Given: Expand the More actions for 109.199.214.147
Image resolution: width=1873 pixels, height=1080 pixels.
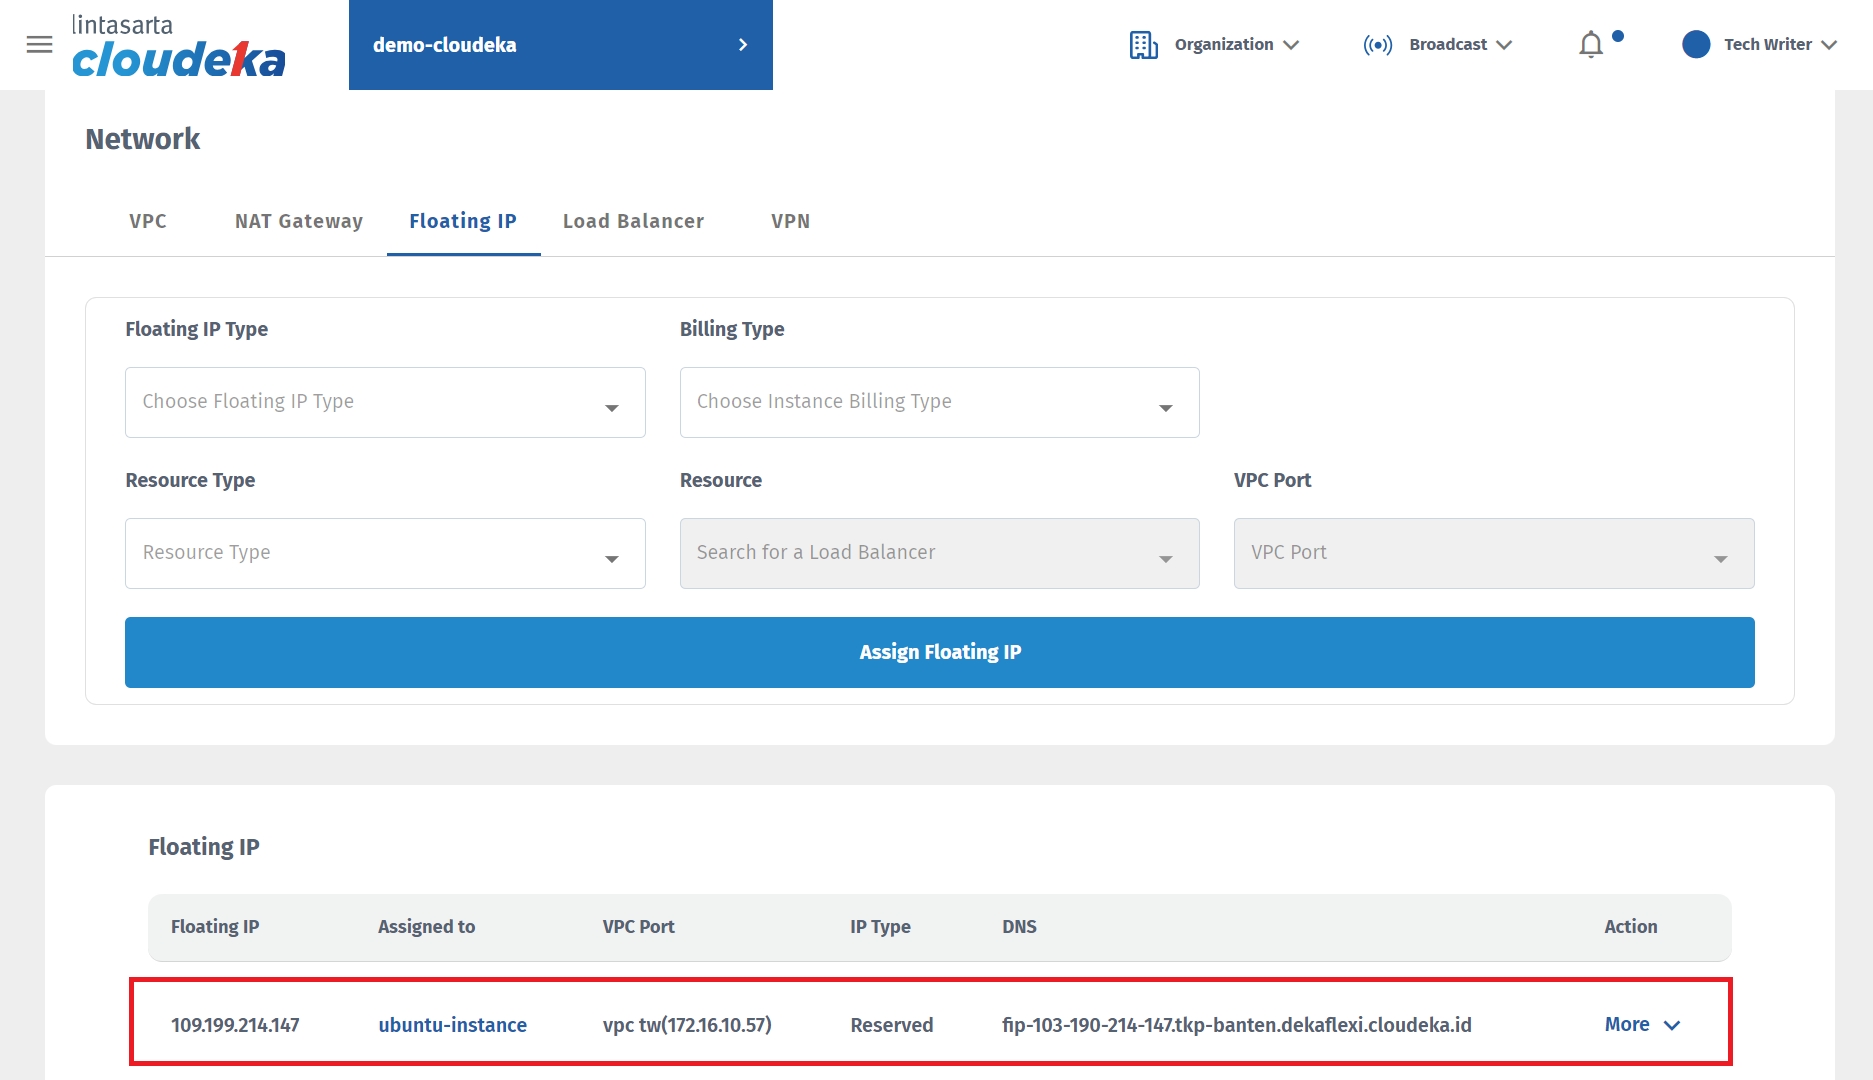Looking at the screenshot, I should 1641,1025.
